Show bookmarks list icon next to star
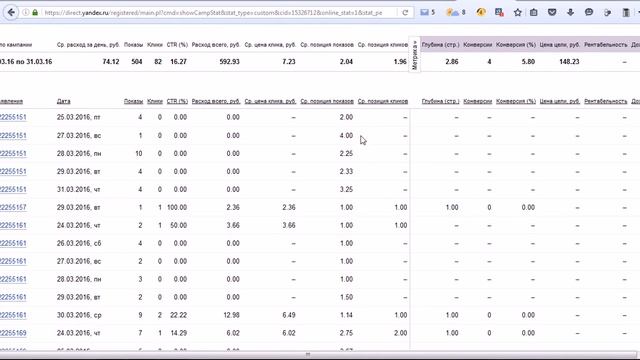Image resolution: width=640 pixels, height=360 pixels. tap(533, 12)
